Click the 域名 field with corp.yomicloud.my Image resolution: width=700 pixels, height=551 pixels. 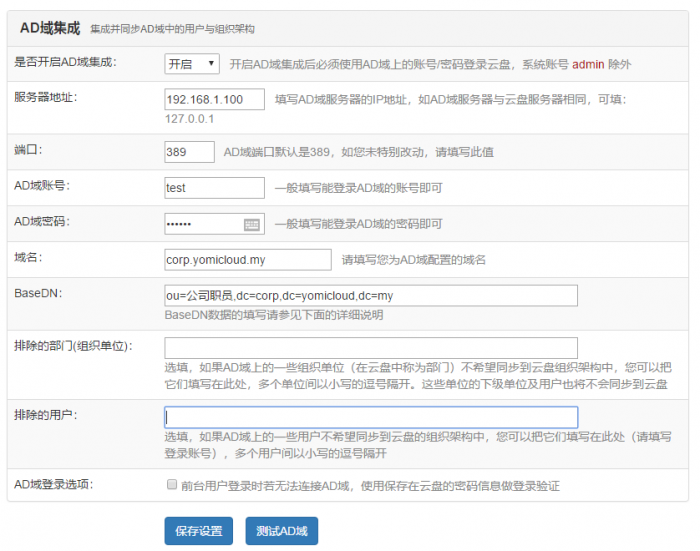point(248,259)
